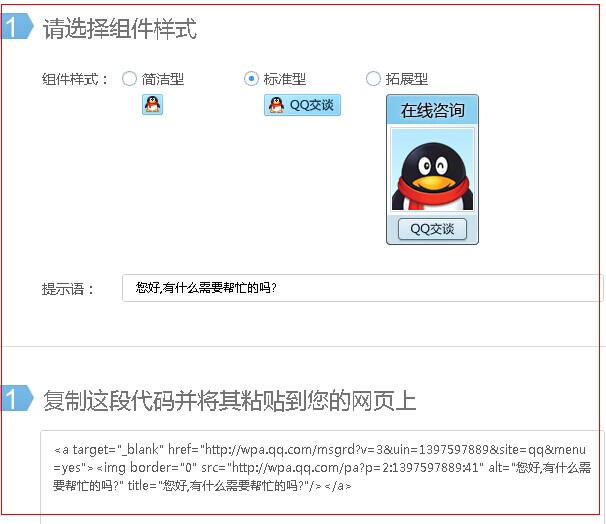Click the heading 复制这段代码并将其粘贴到您的网页上
The image size is (606, 524).
click(x=230, y=400)
